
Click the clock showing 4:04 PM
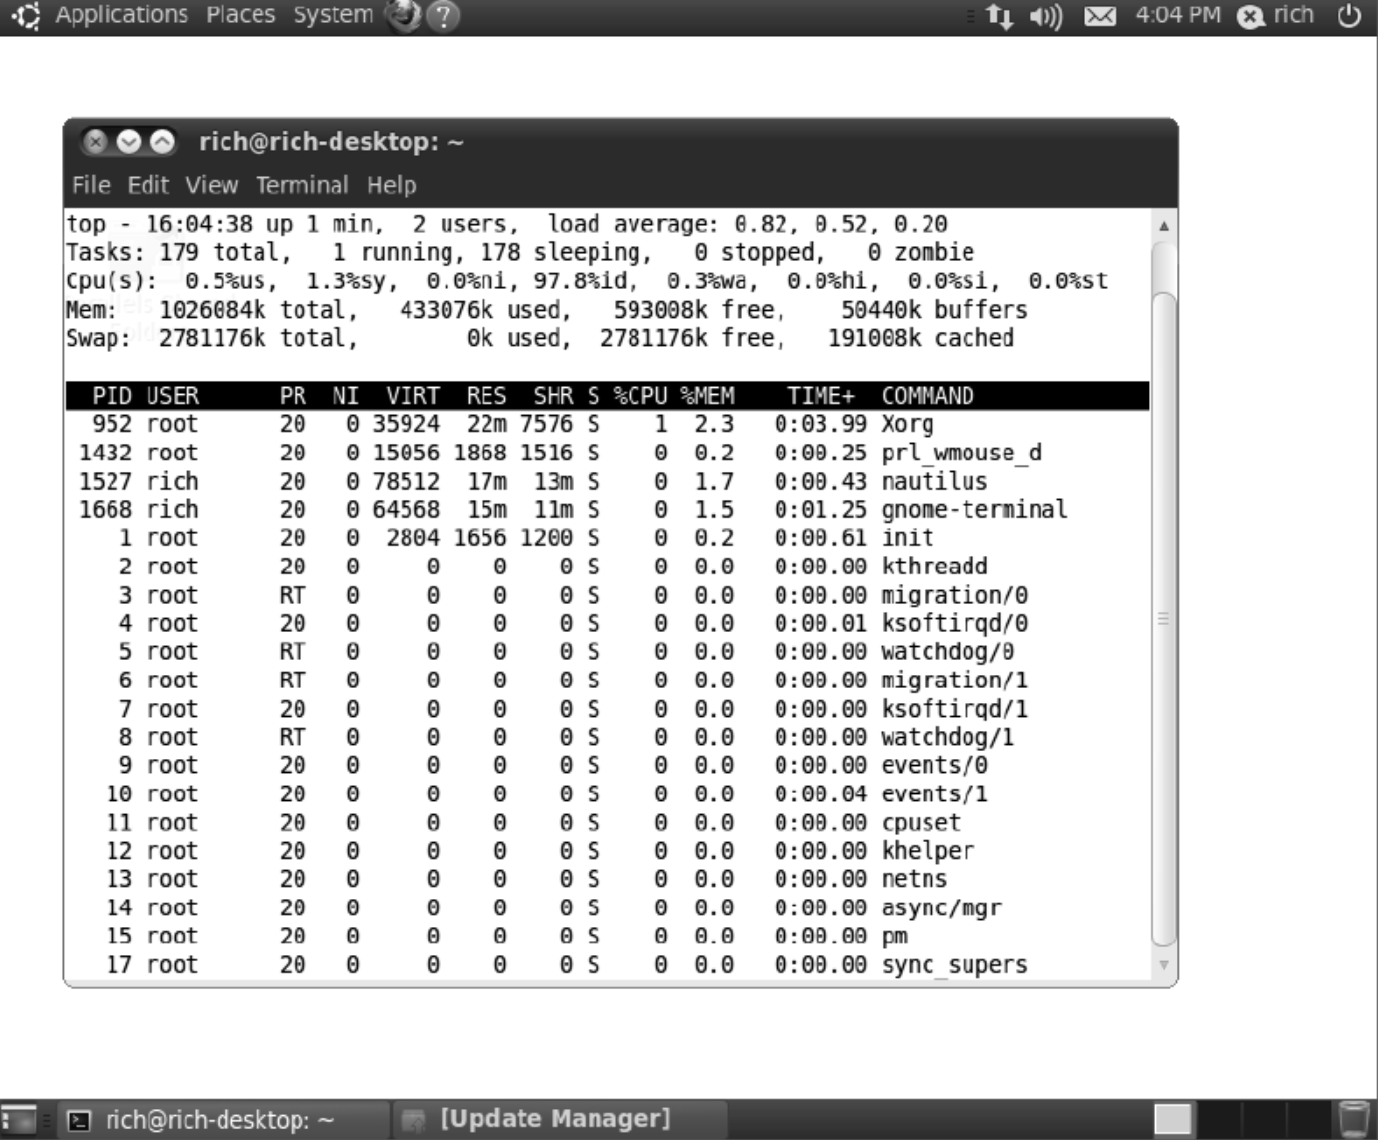1178,15
